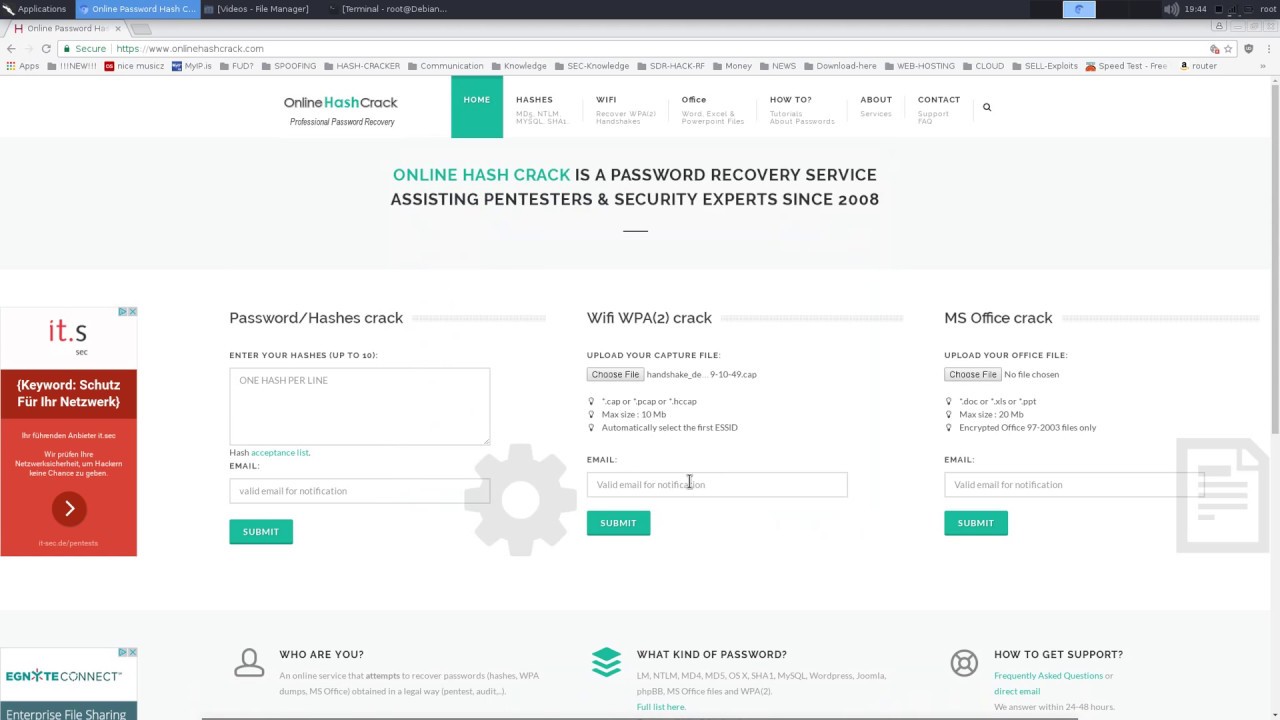This screenshot has width=1280, height=720.
Task: Expand the Knowledge bookmark folder
Action: (x=518, y=66)
